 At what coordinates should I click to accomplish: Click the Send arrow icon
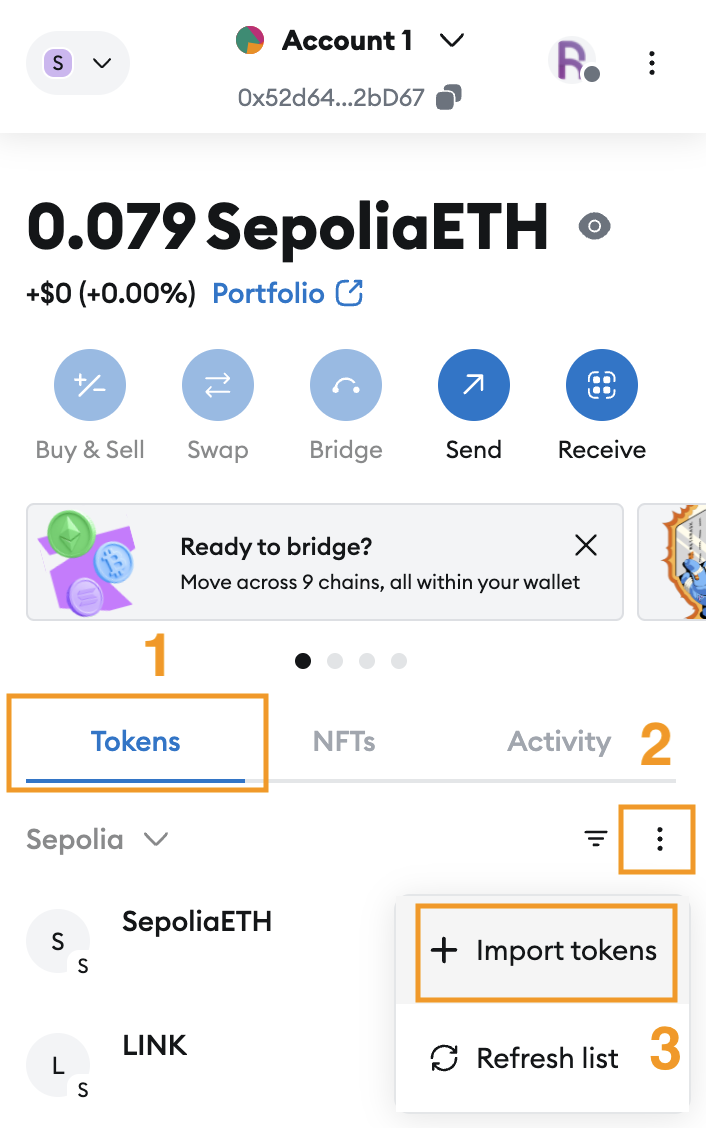coord(474,385)
